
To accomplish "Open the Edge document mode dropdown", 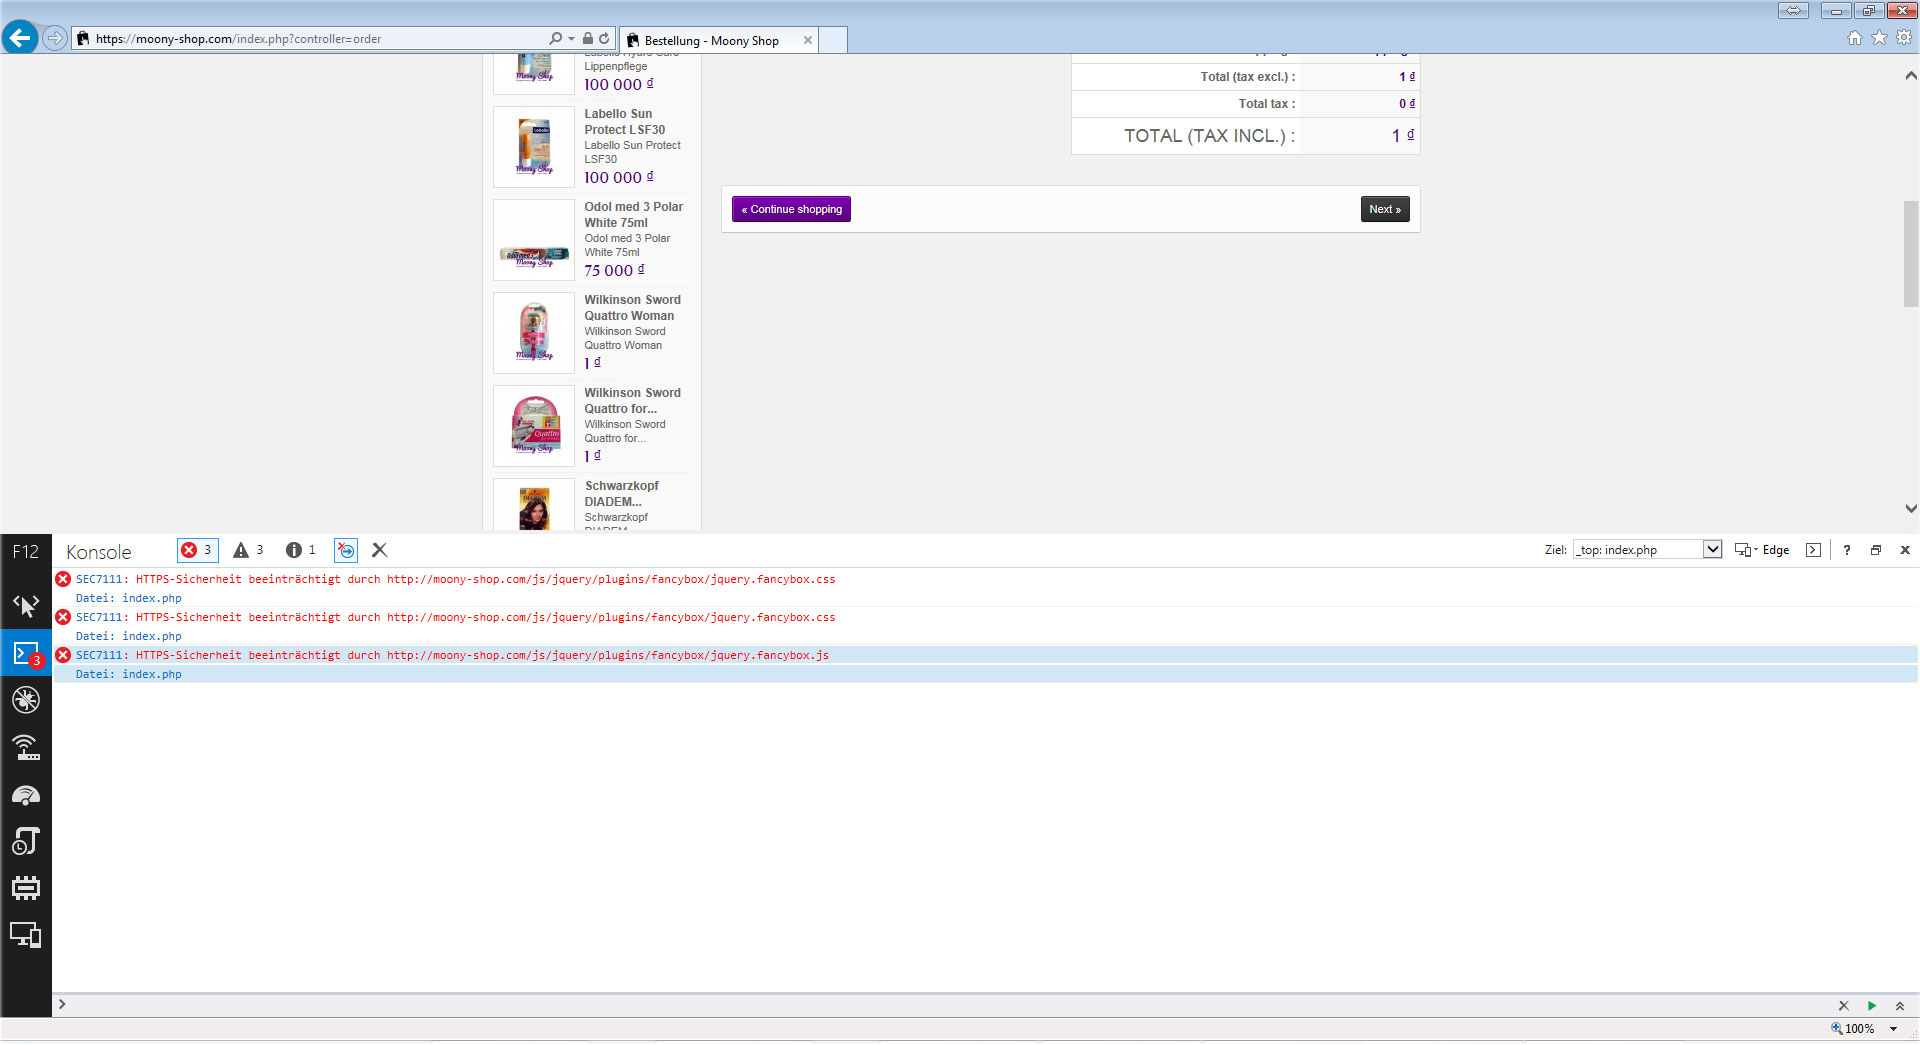I will [1762, 550].
